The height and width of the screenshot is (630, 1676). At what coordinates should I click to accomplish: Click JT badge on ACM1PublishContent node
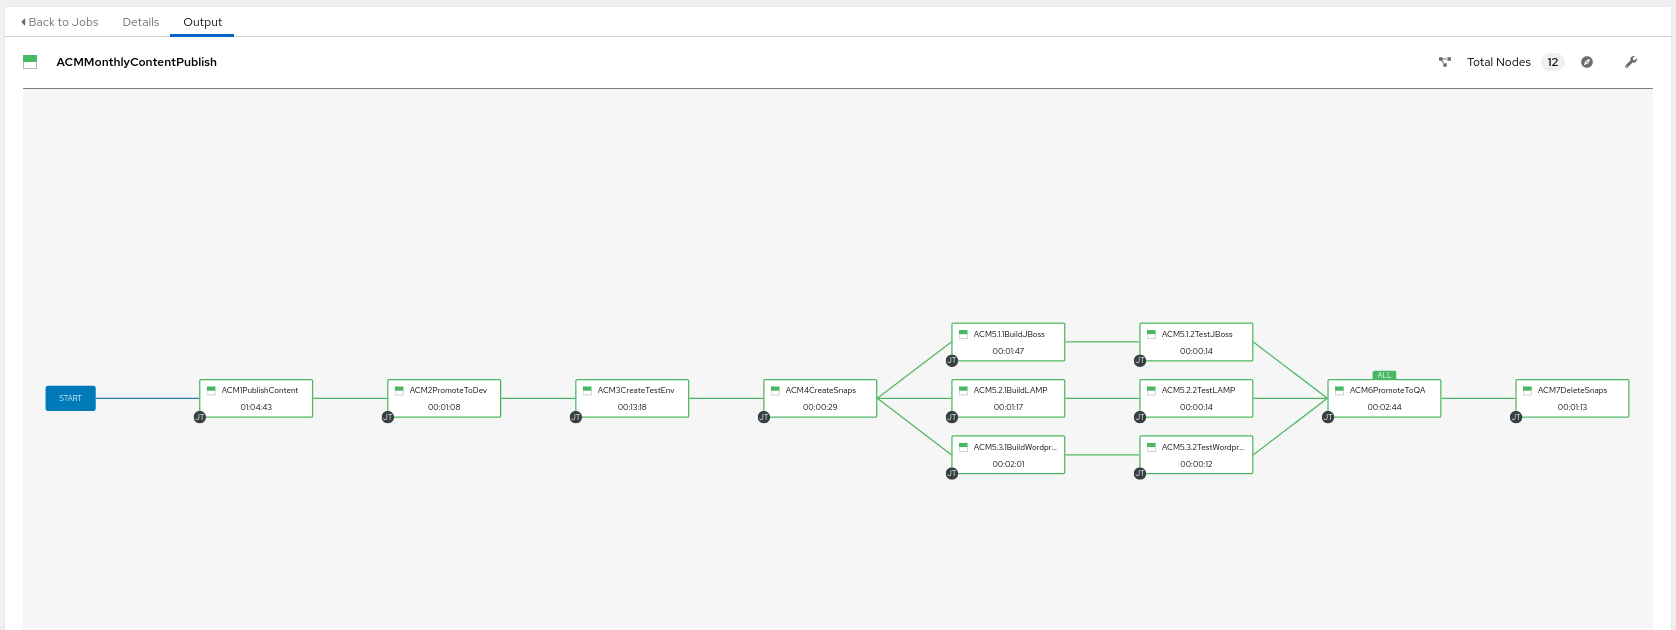click(200, 417)
